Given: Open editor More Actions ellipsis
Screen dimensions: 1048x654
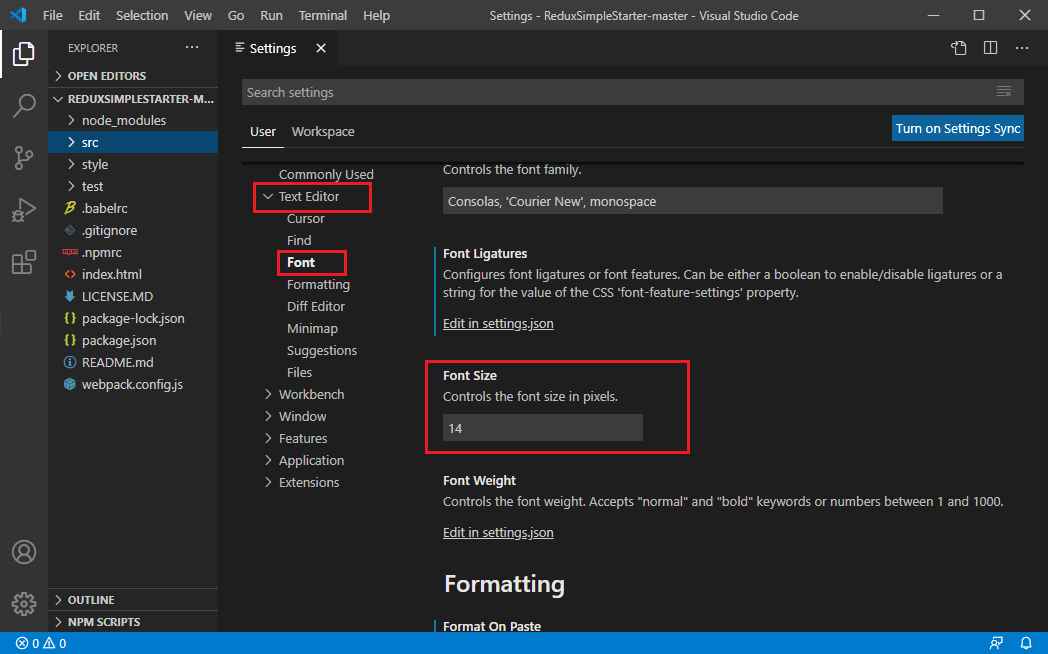Looking at the screenshot, I should tap(1022, 48).
